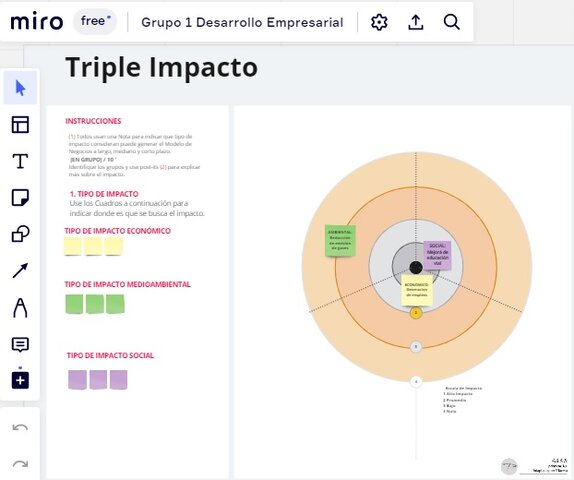Select middle green environmental sticky note
The width and height of the screenshot is (574, 480).
click(95, 304)
